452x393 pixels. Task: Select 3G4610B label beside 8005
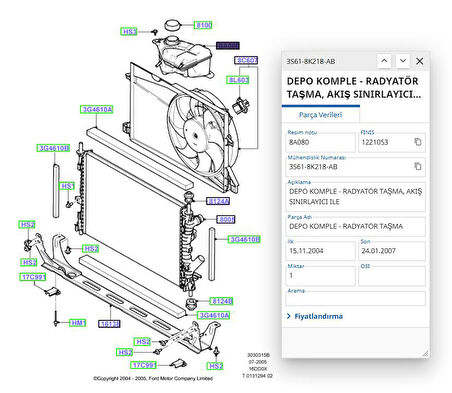[x=244, y=239]
